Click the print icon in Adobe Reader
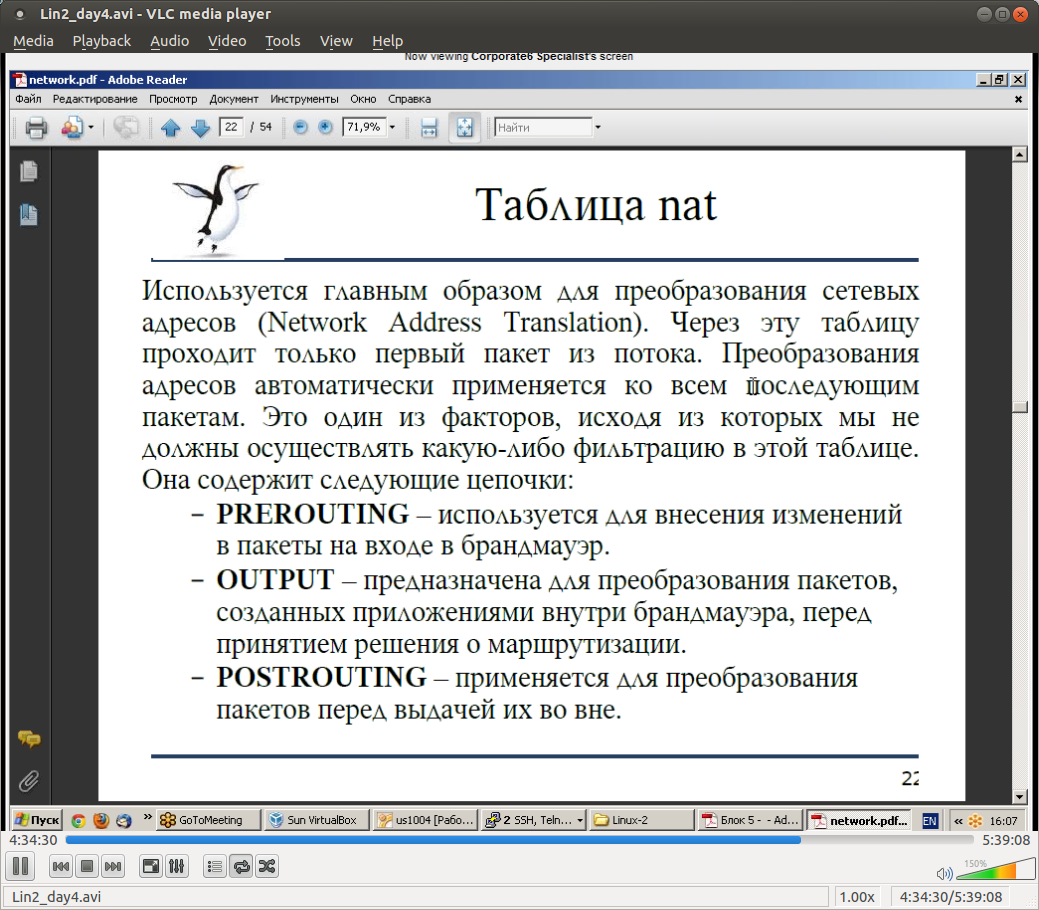 [x=36, y=128]
